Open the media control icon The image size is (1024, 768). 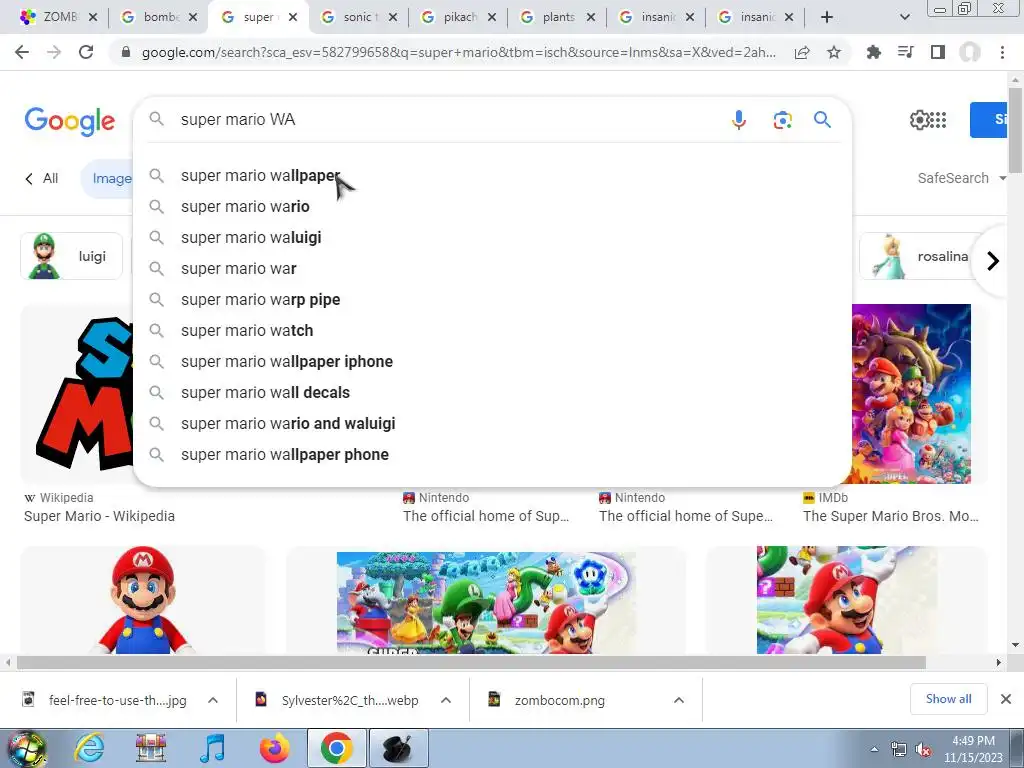[x=905, y=52]
